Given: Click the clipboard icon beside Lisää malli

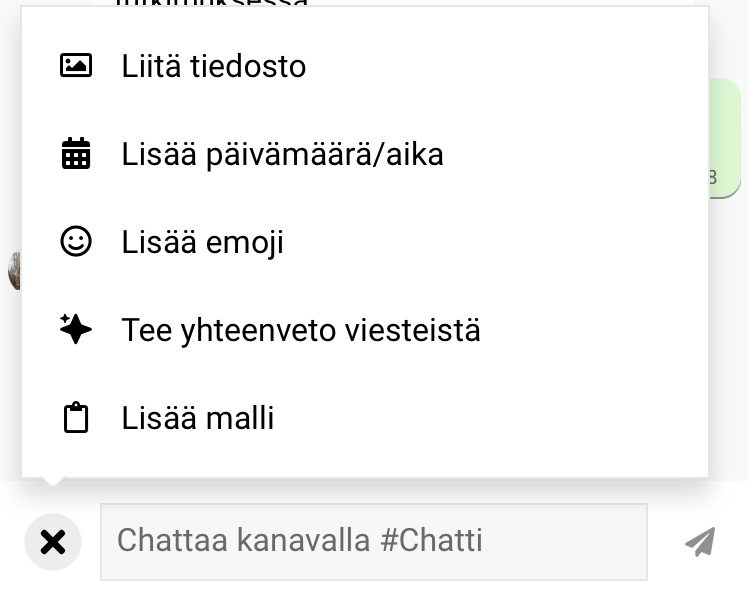Looking at the screenshot, I should point(76,418).
